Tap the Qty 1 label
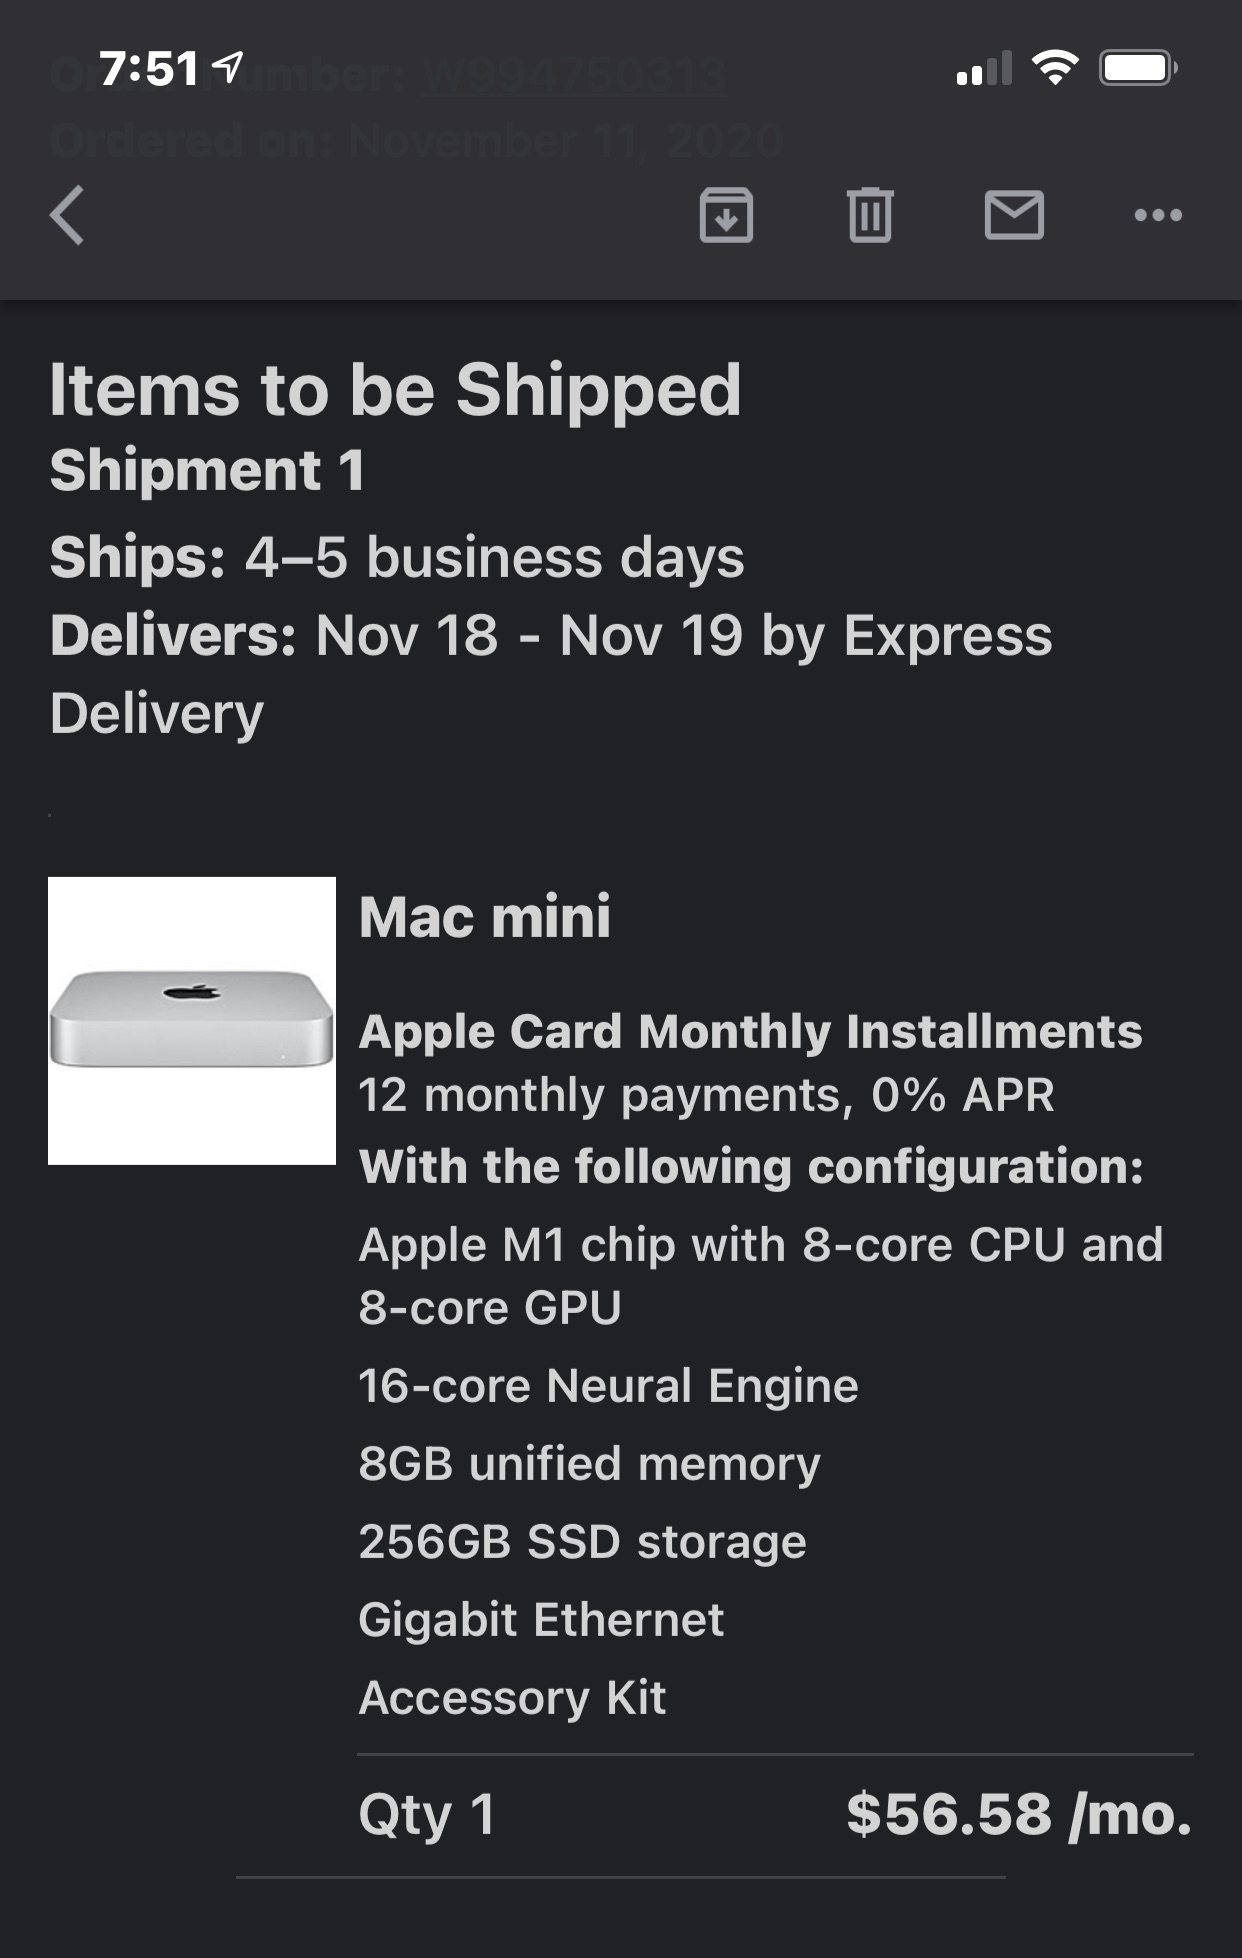The width and height of the screenshot is (1242, 1958). tap(427, 1814)
